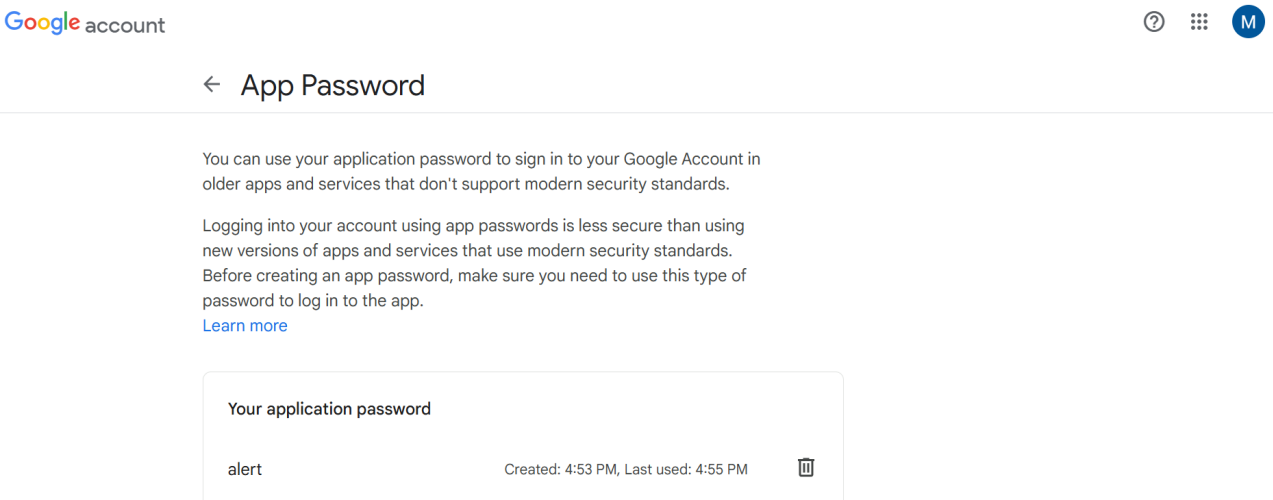Open the Google apps grid

1200,21
